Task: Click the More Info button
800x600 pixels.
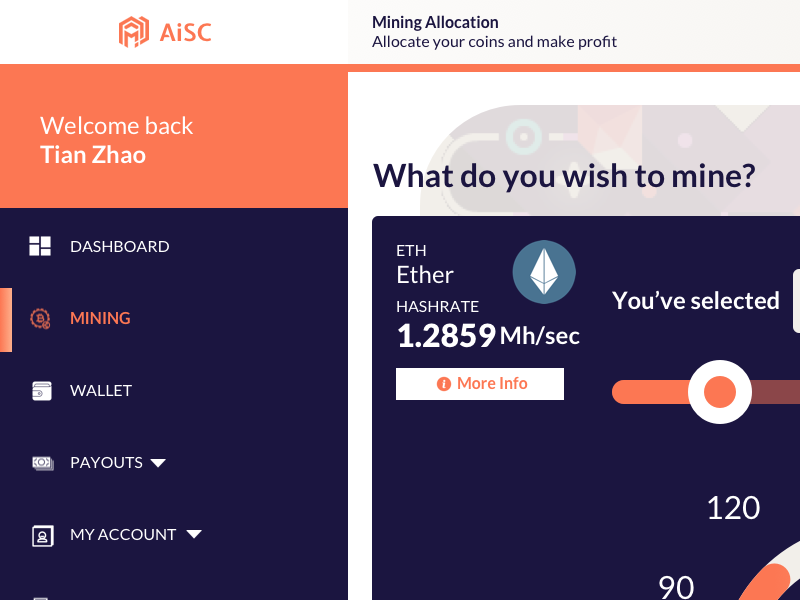Action: pyautogui.click(x=480, y=383)
